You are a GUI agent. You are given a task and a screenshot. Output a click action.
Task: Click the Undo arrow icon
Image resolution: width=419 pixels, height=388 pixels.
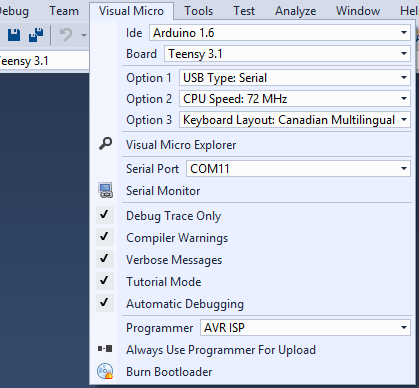(x=66, y=35)
